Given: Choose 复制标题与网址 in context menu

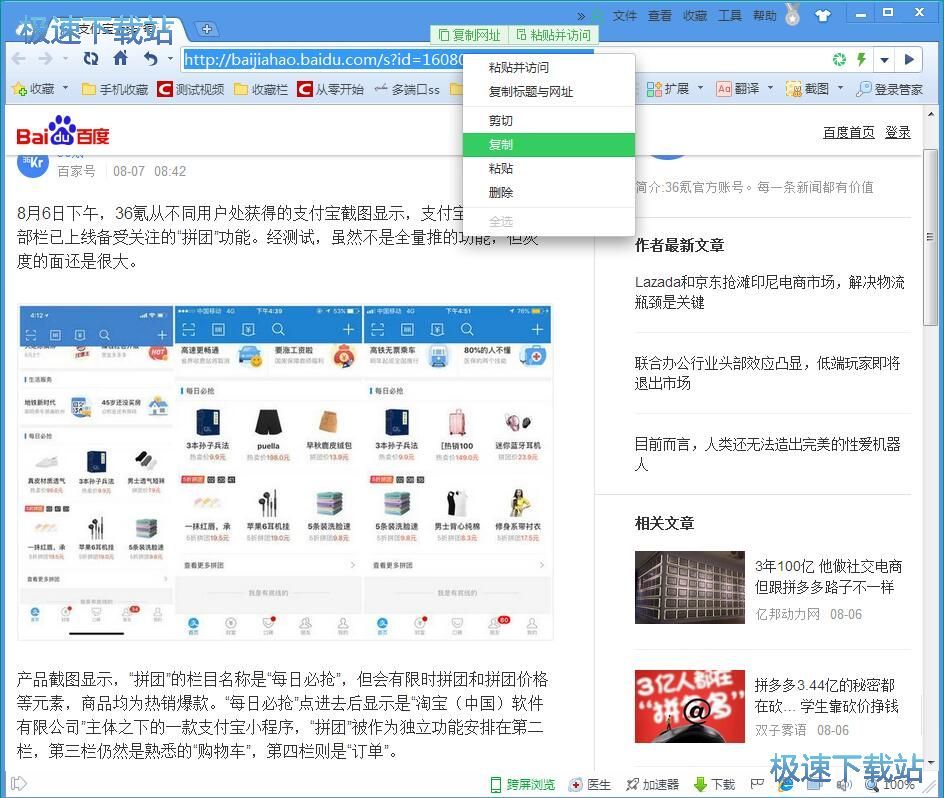Looking at the screenshot, I should coord(548,92).
